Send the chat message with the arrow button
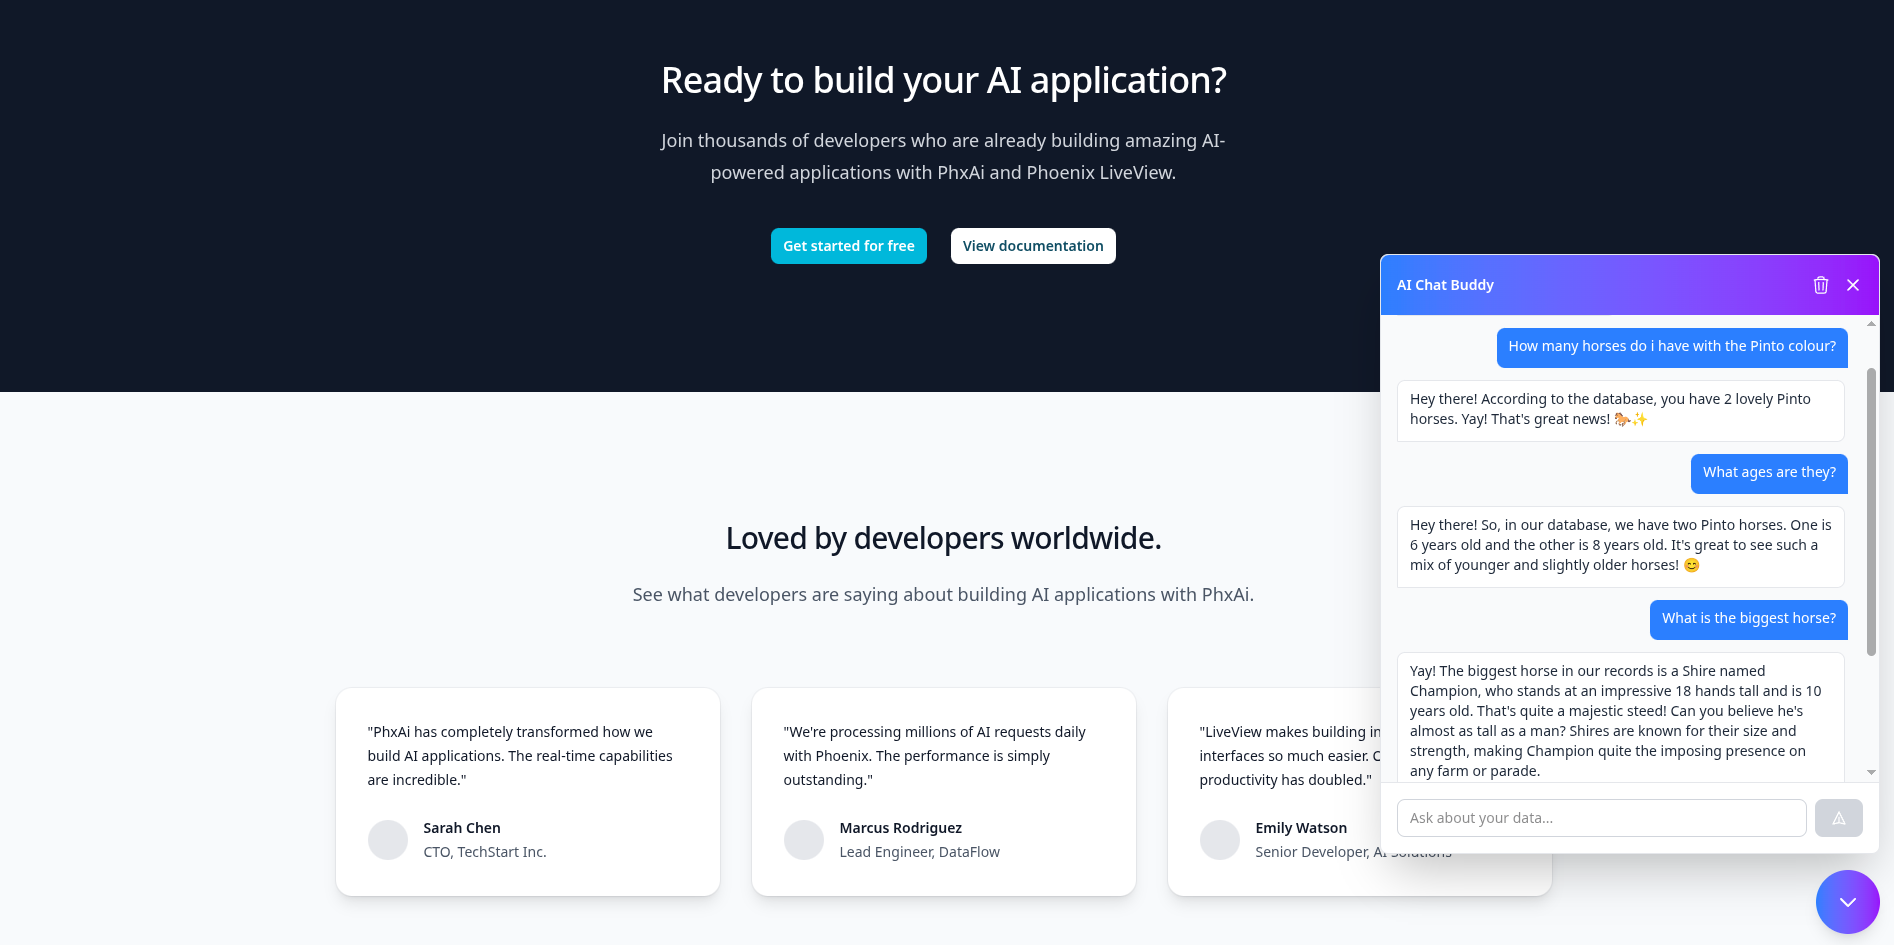The width and height of the screenshot is (1894, 945). coord(1839,818)
